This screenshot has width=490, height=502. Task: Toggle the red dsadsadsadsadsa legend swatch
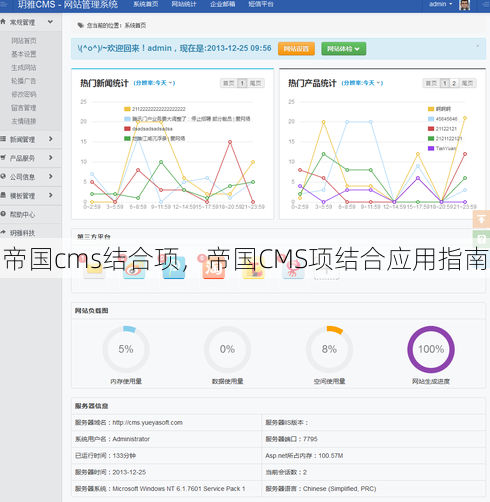(127, 129)
